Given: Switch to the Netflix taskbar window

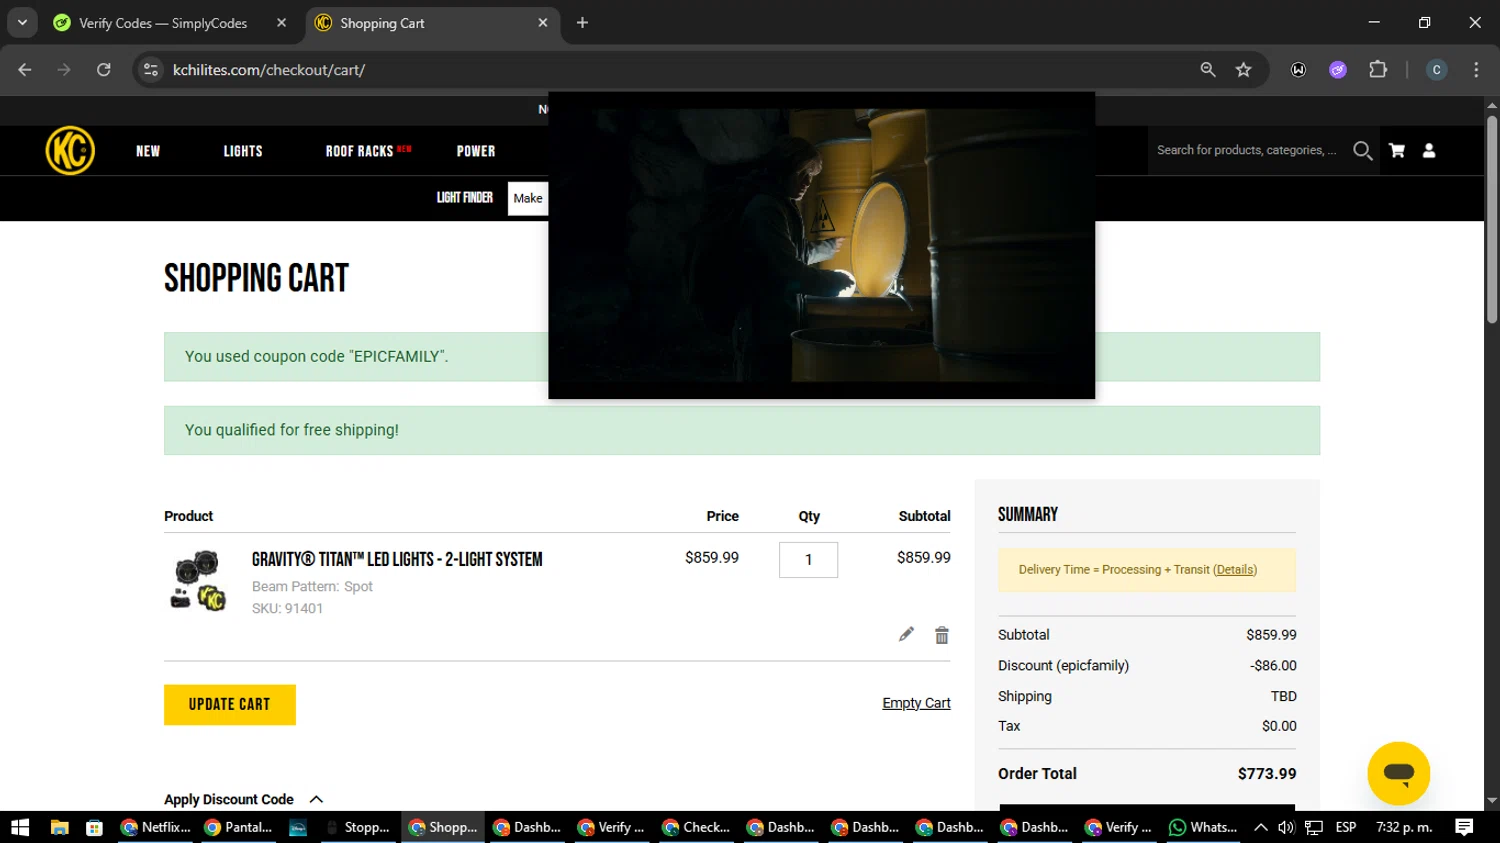Looking at the screenshot, I should pos(155,827).
